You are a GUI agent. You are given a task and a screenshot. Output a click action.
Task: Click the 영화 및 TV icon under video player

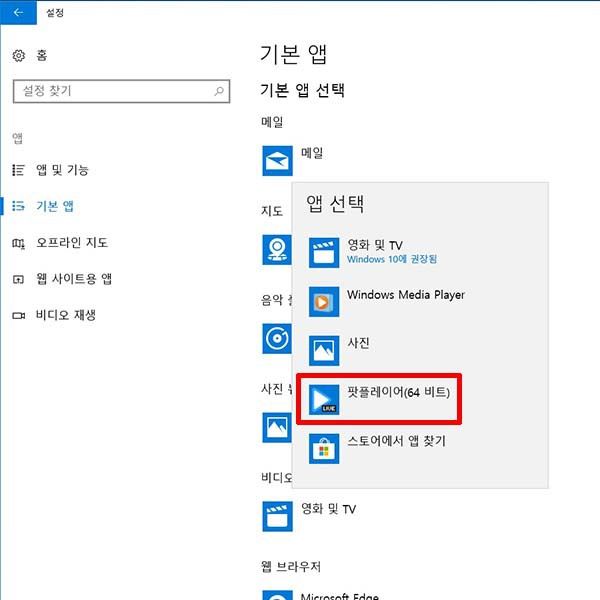(x=277, y=517)
